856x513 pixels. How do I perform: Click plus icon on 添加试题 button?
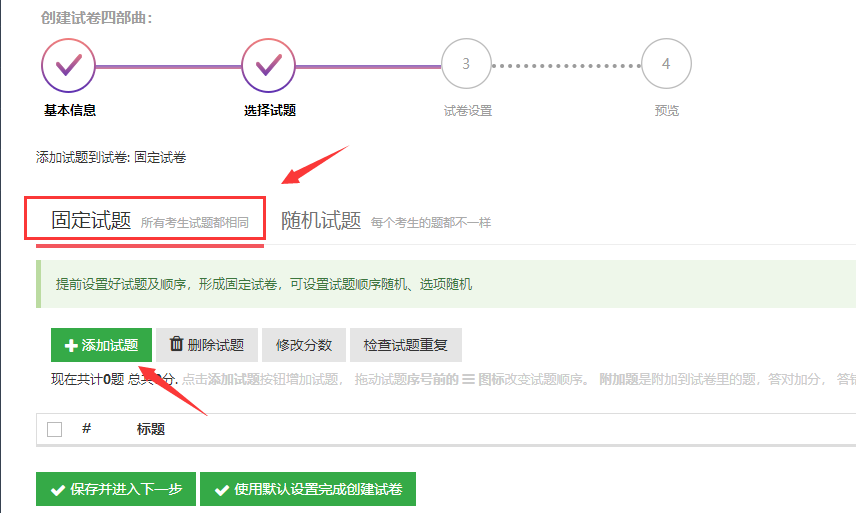tap(71, 345)
